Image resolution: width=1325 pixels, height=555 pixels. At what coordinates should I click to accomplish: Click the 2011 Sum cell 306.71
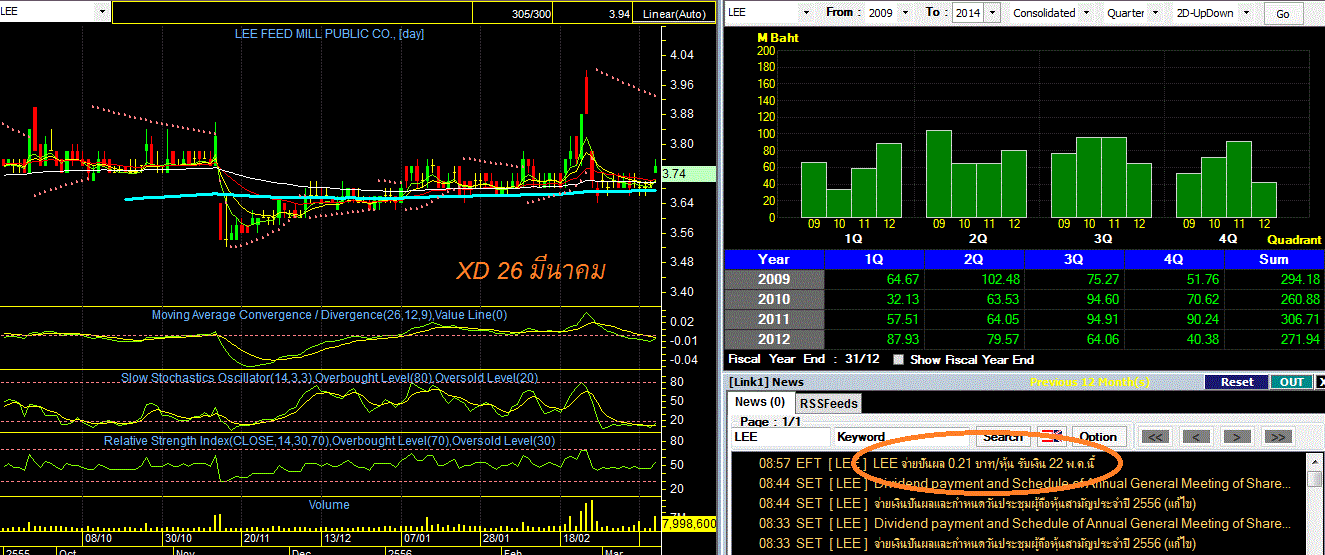pyautogui.click(x=1274, y=319)
